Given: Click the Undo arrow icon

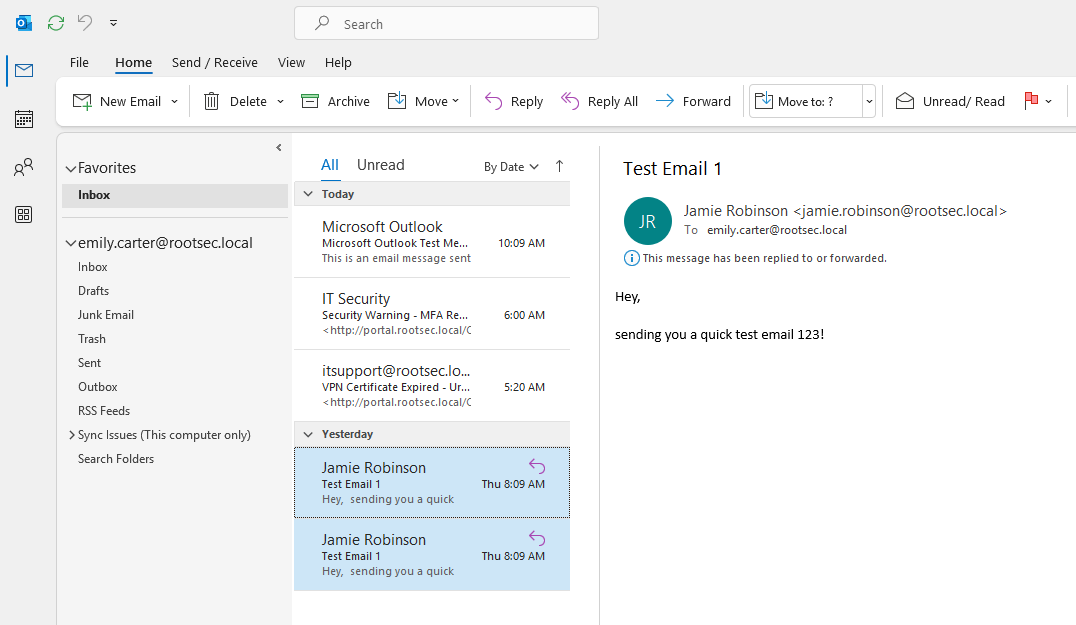Looking at the screenshot, I should pos(85,23).
